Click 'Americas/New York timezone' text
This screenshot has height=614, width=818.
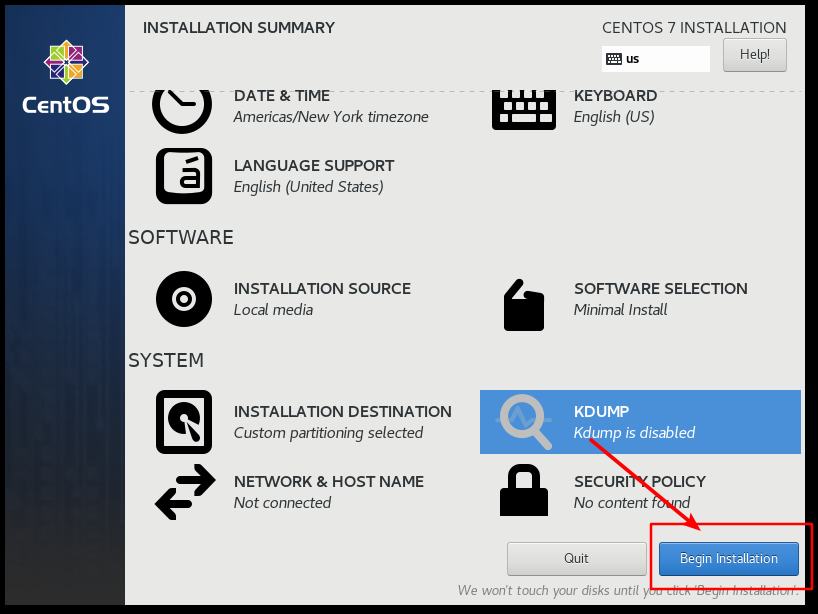click(x=331, y=117)
